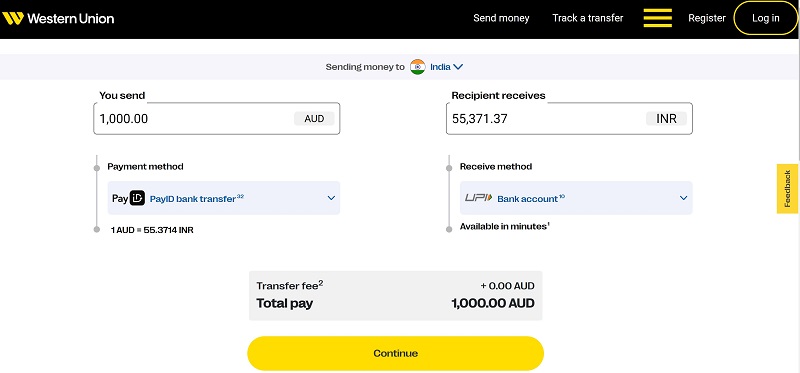Click the exchange rate 1 AUD = 55.3714 INR
Image resolution: width=800 pixels, height=373 pixels.
click(x=152, y=230)
